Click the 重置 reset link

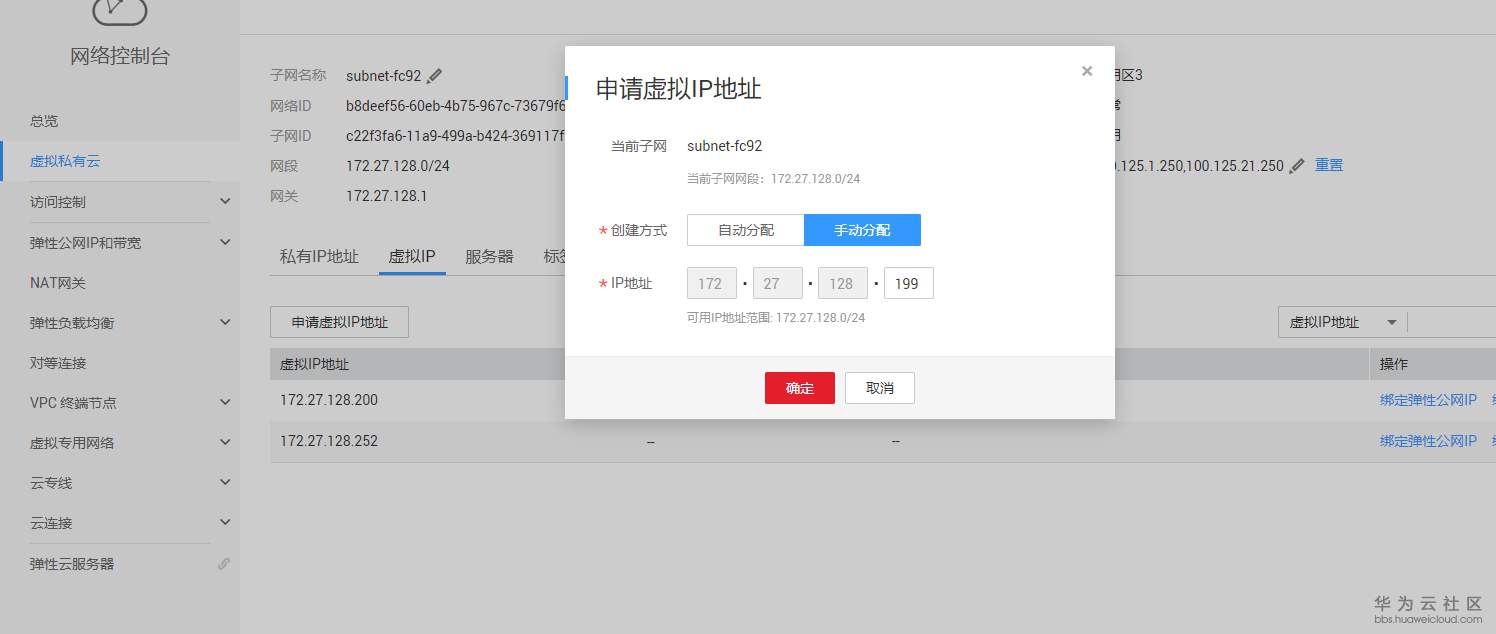(1329, 166)
